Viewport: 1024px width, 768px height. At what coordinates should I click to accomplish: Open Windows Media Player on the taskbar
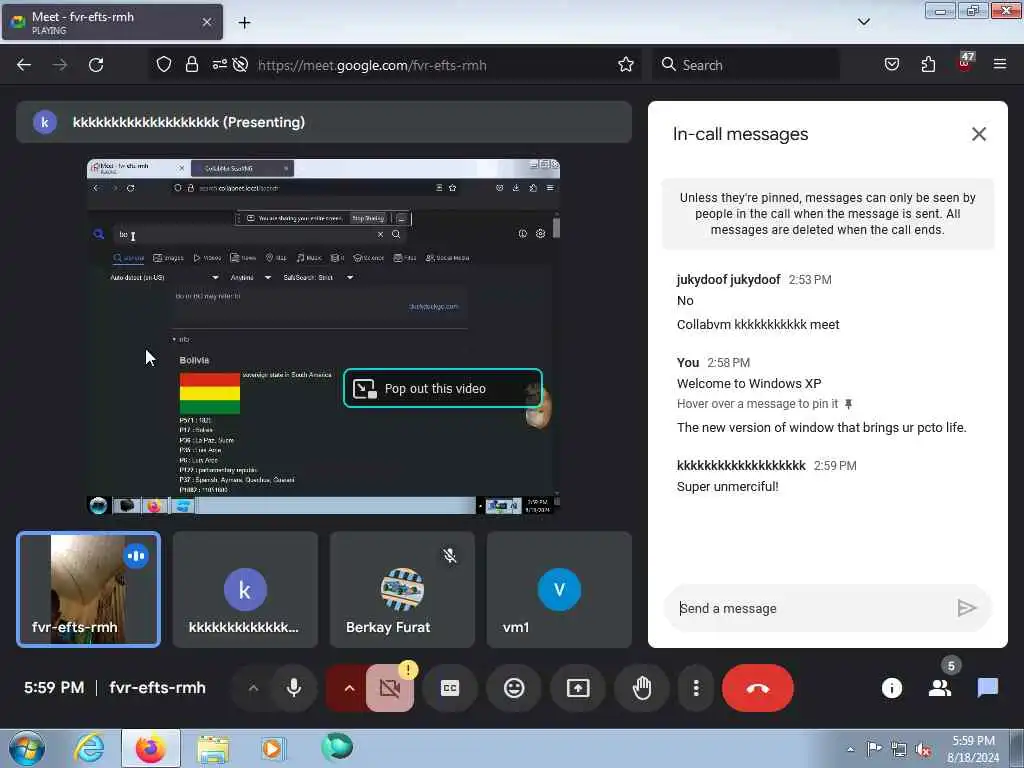[x=272, y=748]
